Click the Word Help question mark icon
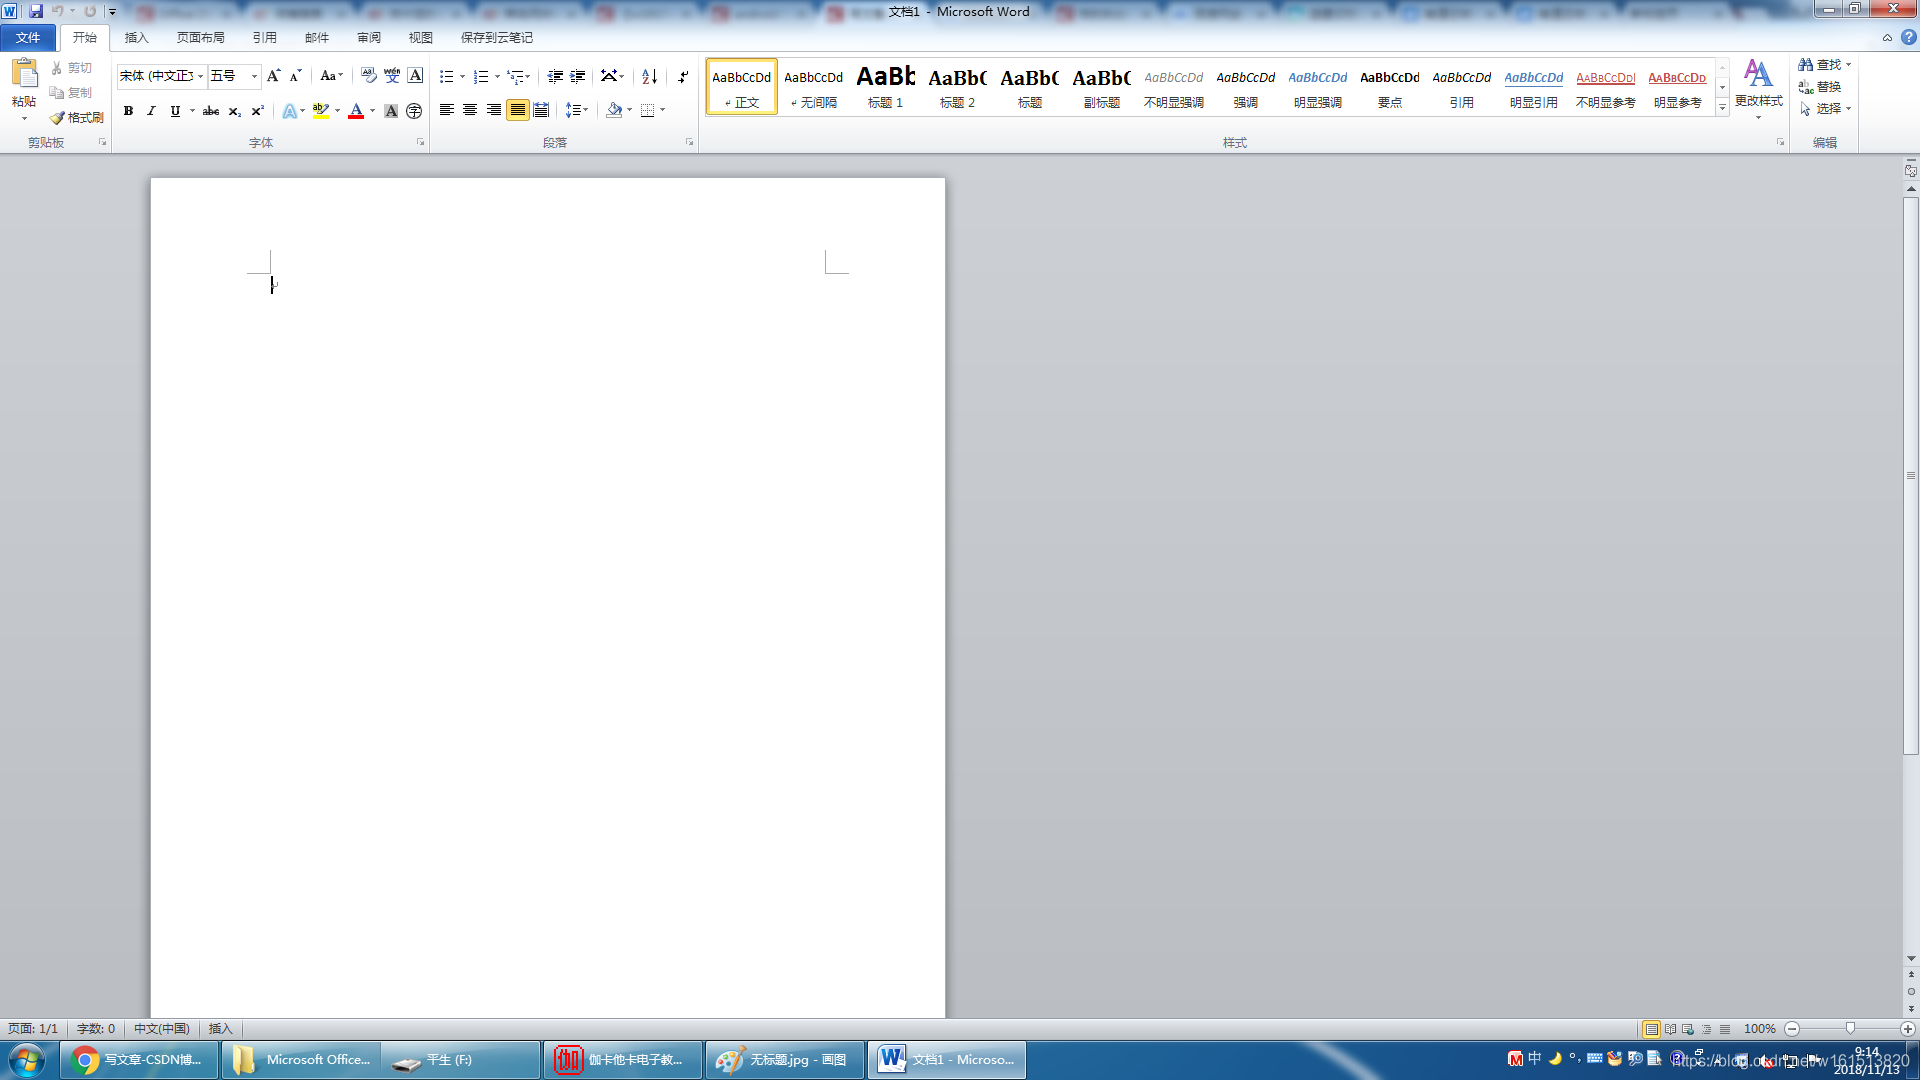Viewport: 1920px width, 1080px height. pos(1909,37)
